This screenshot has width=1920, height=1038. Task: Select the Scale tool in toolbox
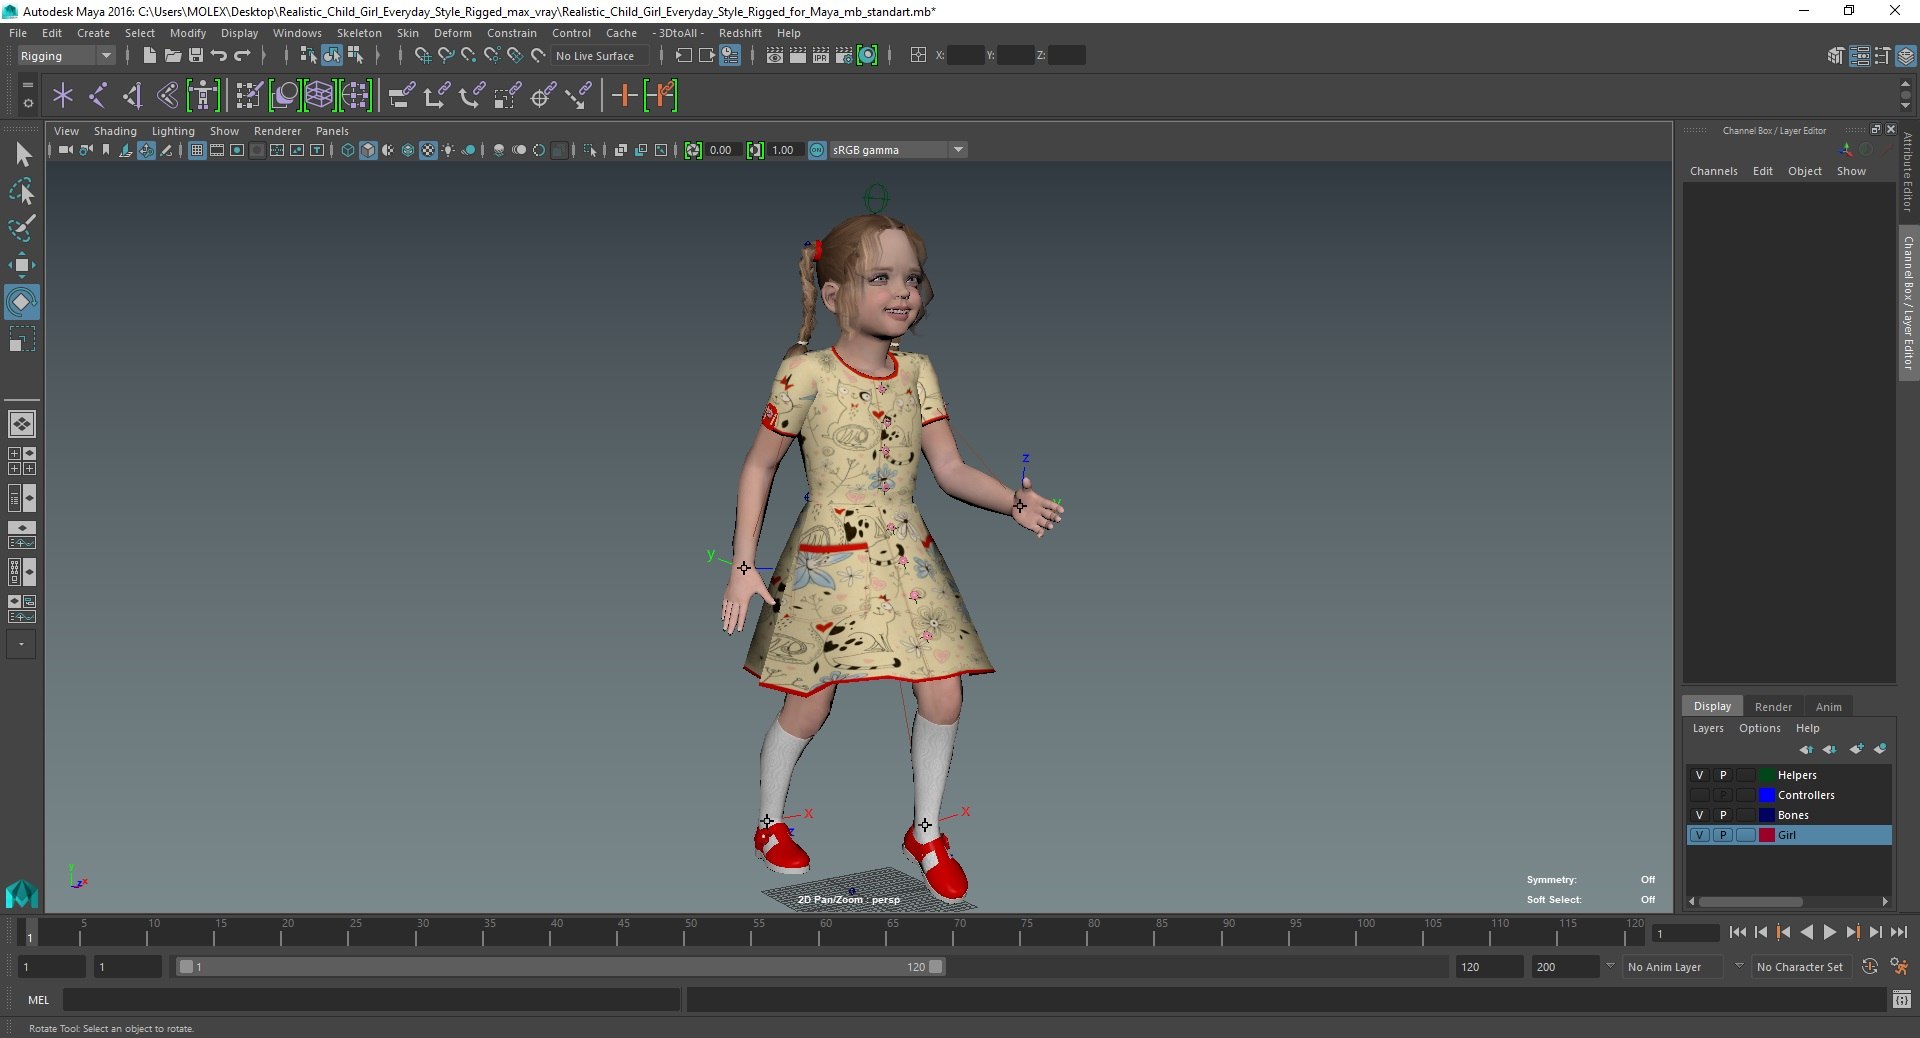pos(22,339)
